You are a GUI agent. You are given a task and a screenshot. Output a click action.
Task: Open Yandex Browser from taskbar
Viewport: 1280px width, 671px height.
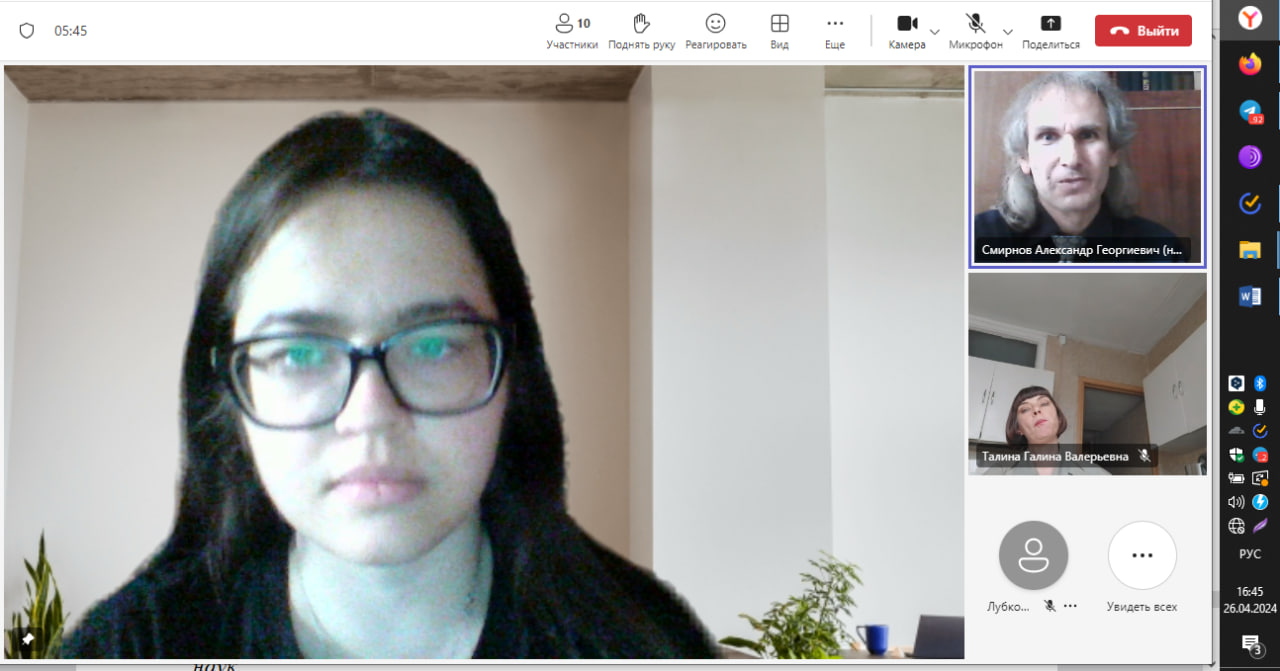1250,18
